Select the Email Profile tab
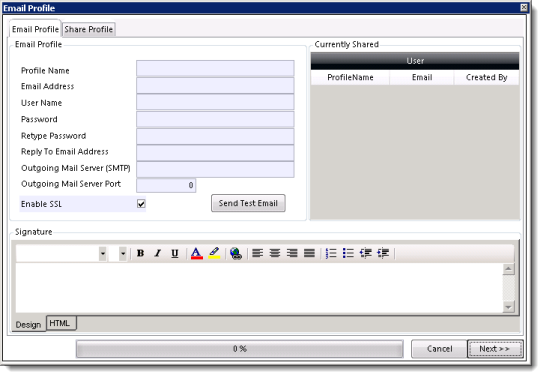 (x=35, y=29)
